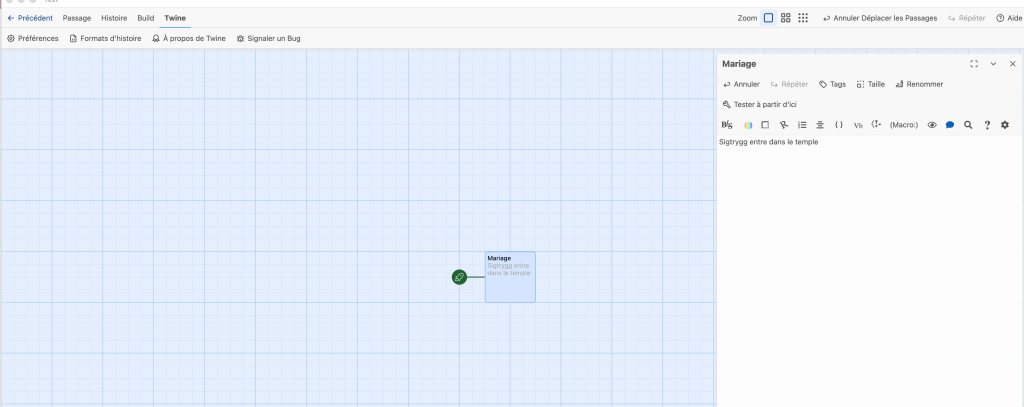The width and height of the screenshot is (1024, 407).
Task: Select the single-square zoom level
Action: pyautogui.click(x=769, y=18)
